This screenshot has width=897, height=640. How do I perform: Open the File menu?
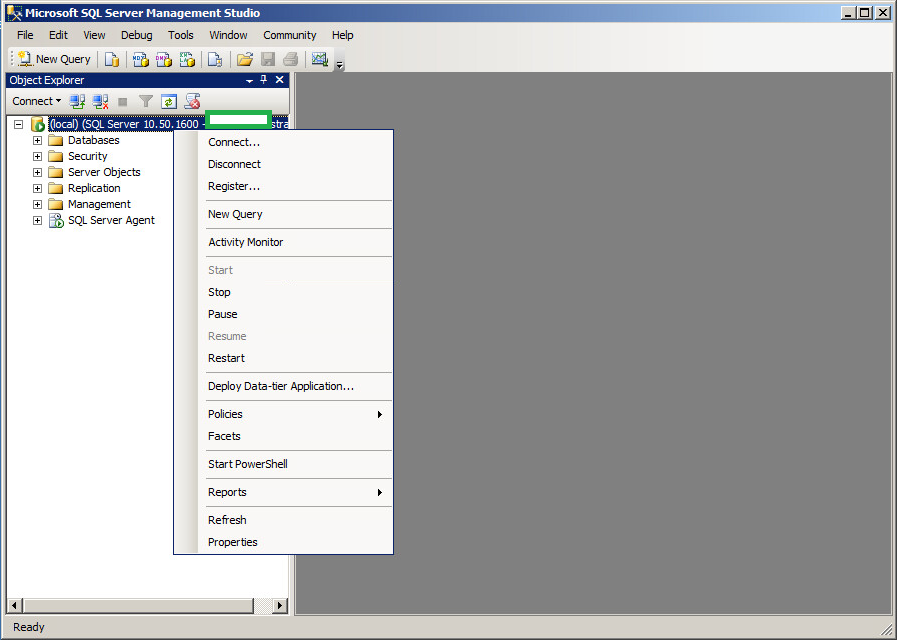[x=25, y=35]
